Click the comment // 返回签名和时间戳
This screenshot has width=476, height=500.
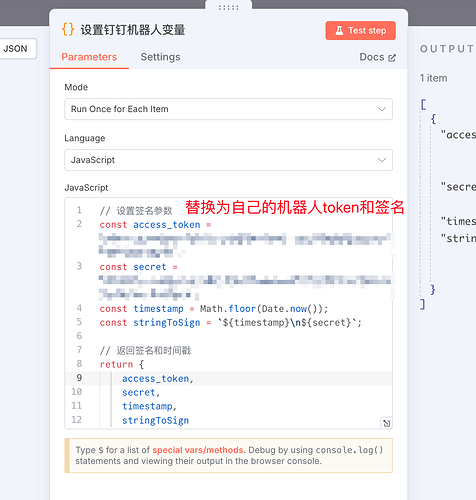coord(145,351)
